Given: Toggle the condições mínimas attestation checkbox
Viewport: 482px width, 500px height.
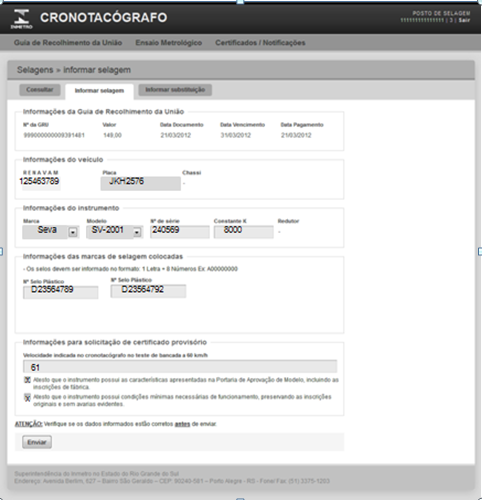Looking at the screenshot, I should click(27, 397).
